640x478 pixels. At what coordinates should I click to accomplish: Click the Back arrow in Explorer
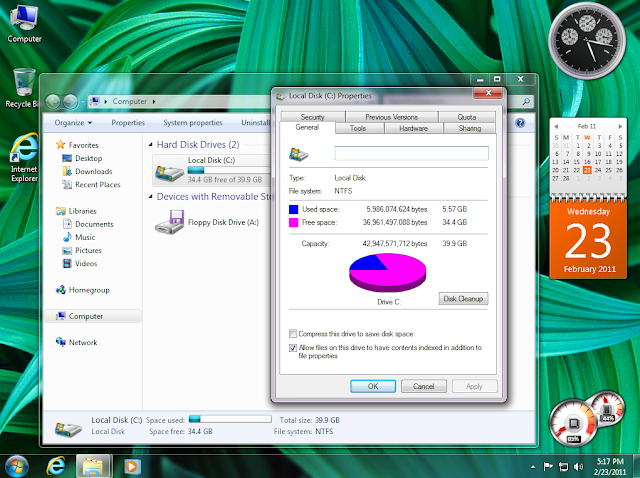53,101
